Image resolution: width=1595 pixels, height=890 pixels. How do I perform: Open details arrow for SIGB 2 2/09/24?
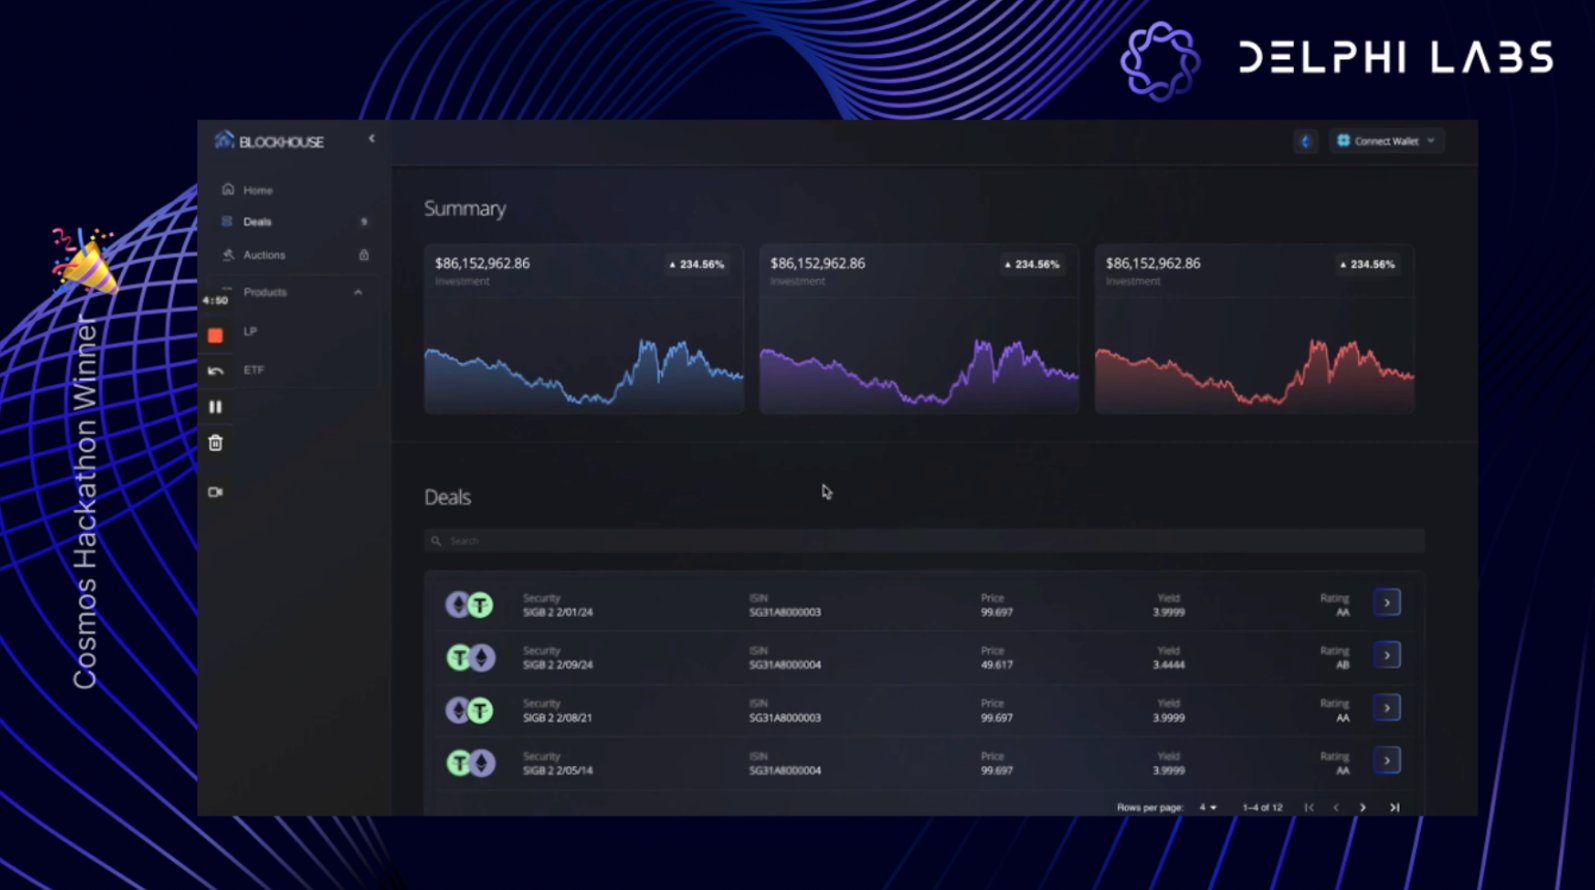[1386, 656]
